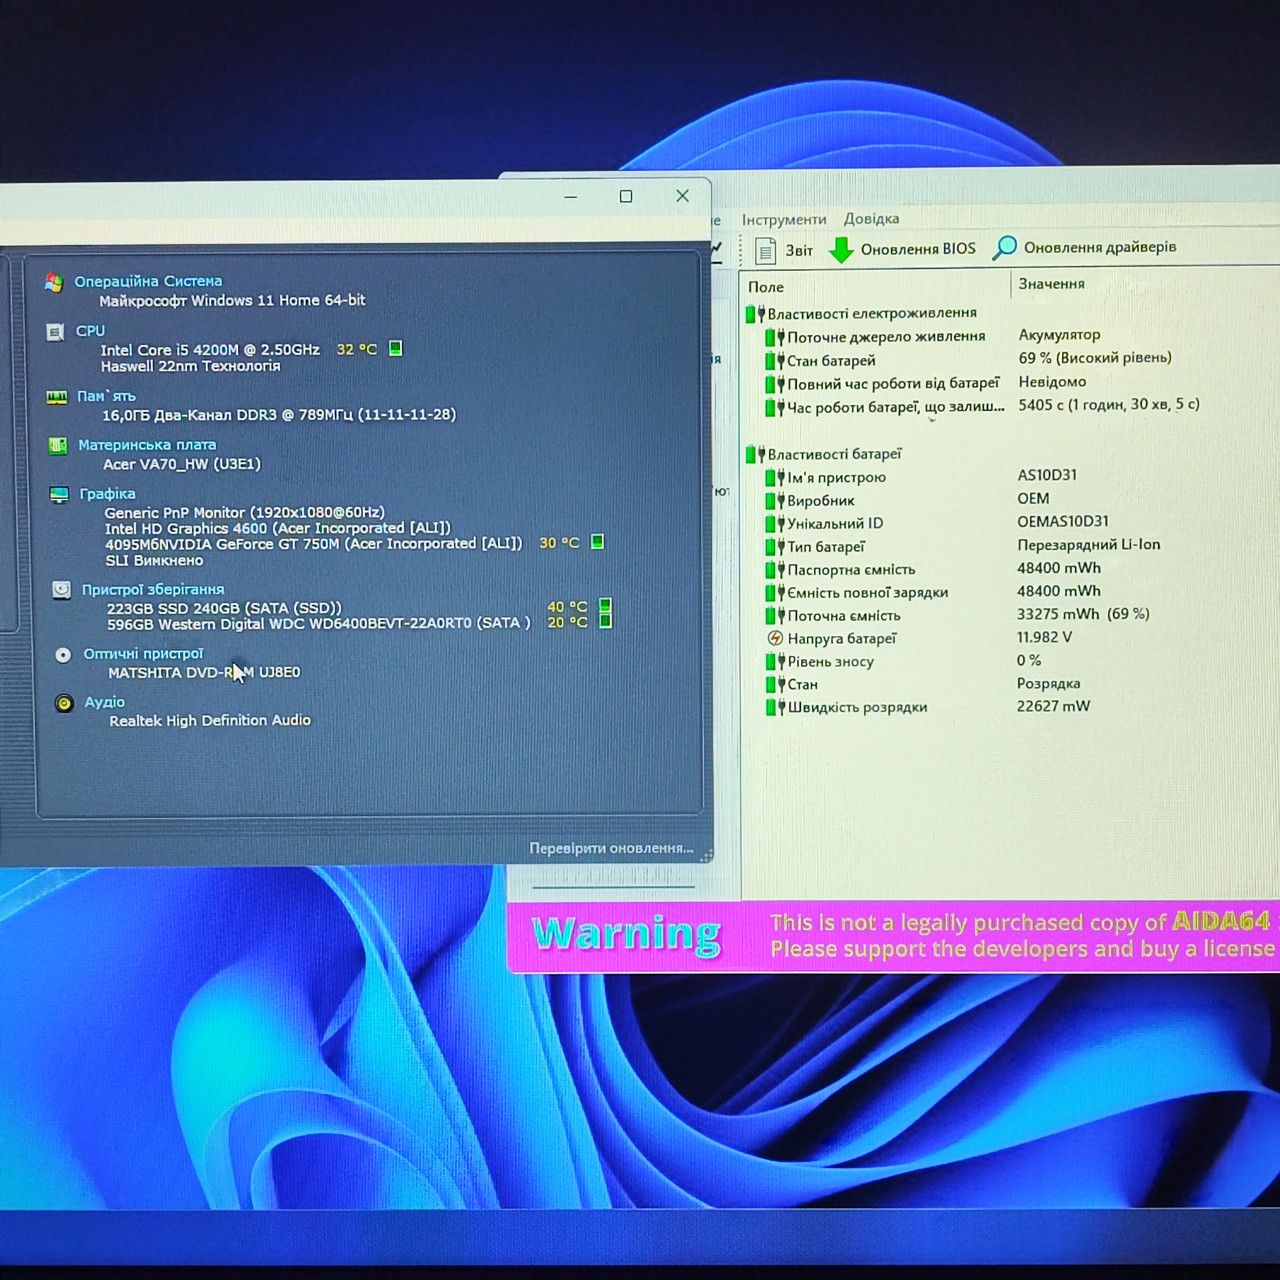Click Acer VA70_HW (U3E1) text
1280x1280 pixels.
click(182, 464)
